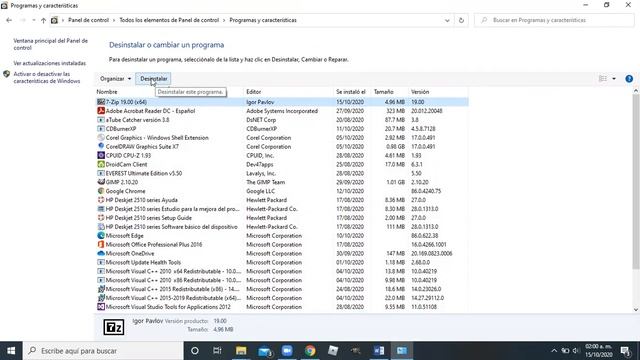Open Google Chrome from the taskbar

[x=310, y=351]
